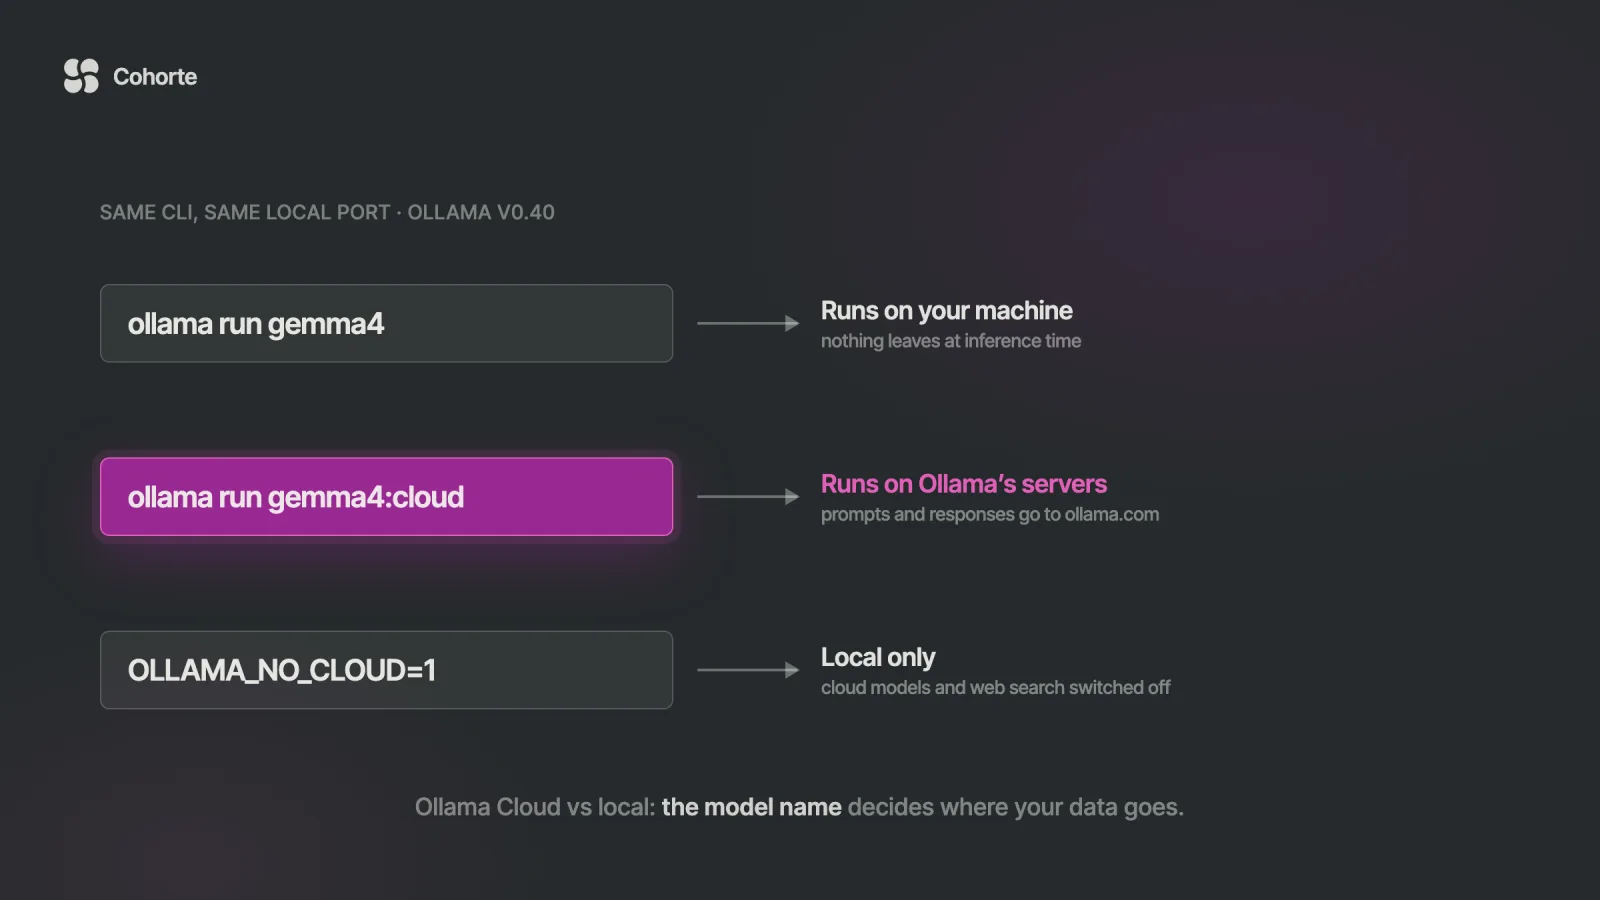Select "cloud models and web search switched off"
This screenshot has width=1600, height=900.
(x=996, y=688)
